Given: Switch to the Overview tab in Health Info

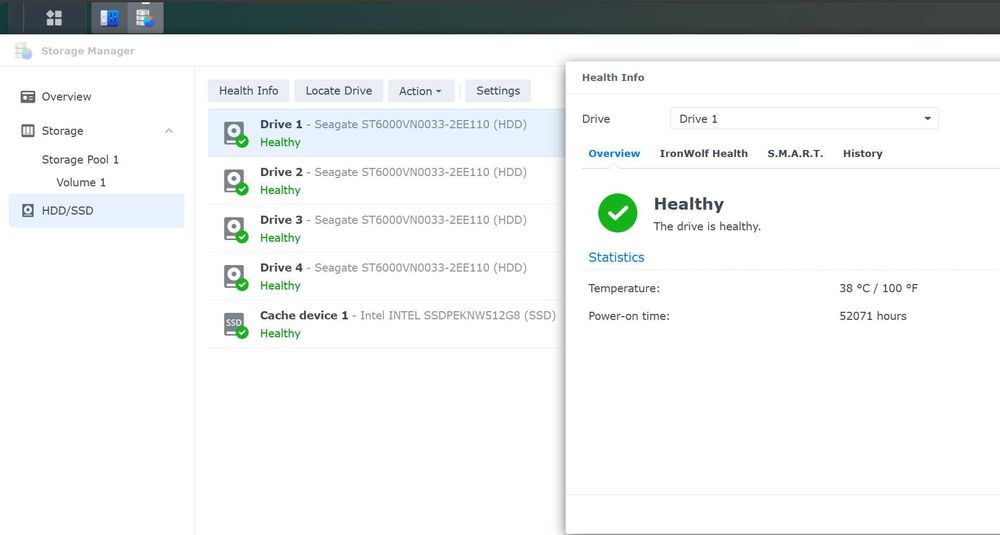Looking at the screenshot, I should 614,154.
